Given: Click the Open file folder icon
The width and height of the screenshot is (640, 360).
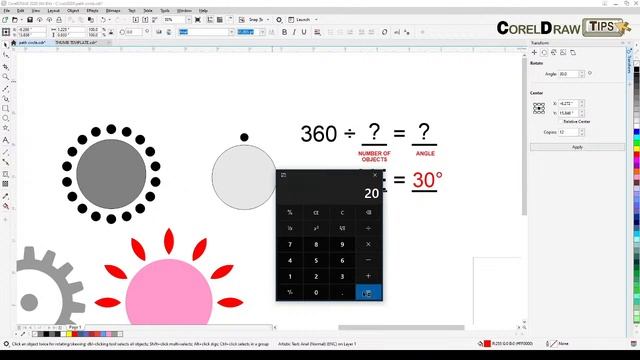Looking at the screenshot, I should coord(15,20).
